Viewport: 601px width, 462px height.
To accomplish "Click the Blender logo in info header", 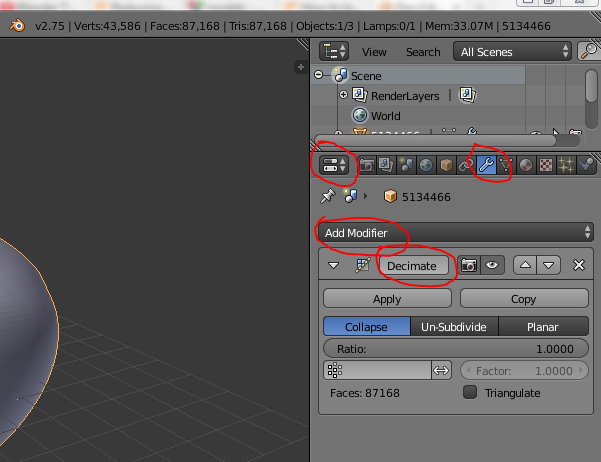I will [x=17, y=26].
